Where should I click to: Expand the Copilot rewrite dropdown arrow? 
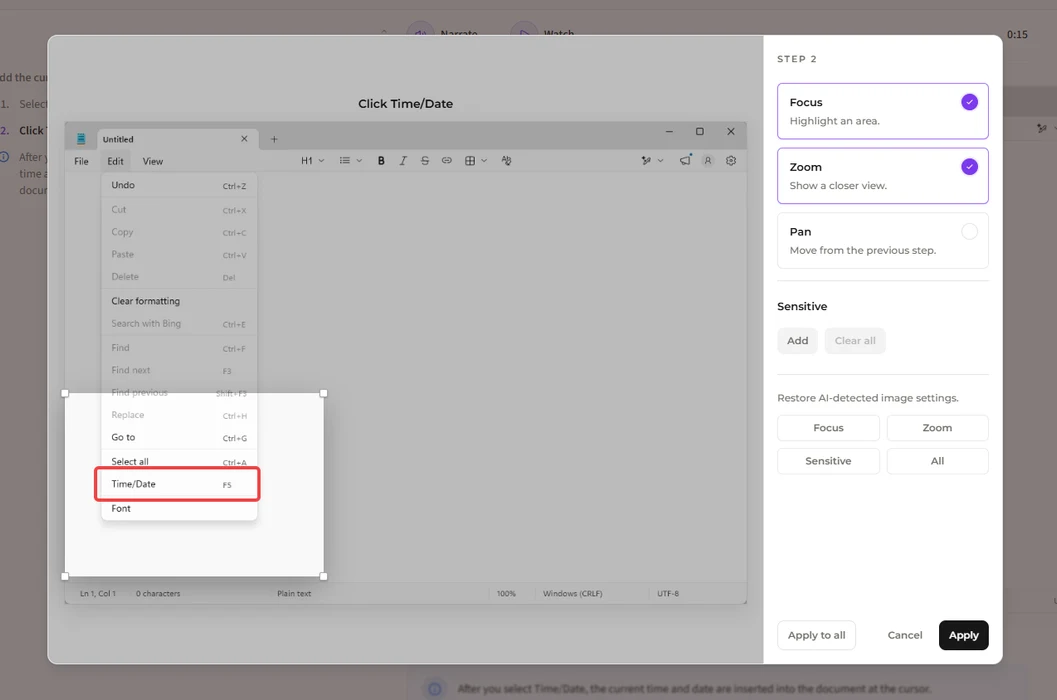[x=661, y=161]
